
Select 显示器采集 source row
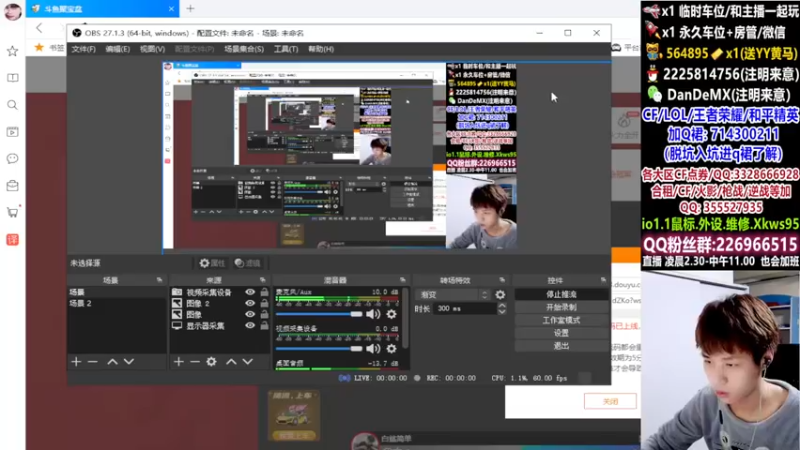point(219,326)
